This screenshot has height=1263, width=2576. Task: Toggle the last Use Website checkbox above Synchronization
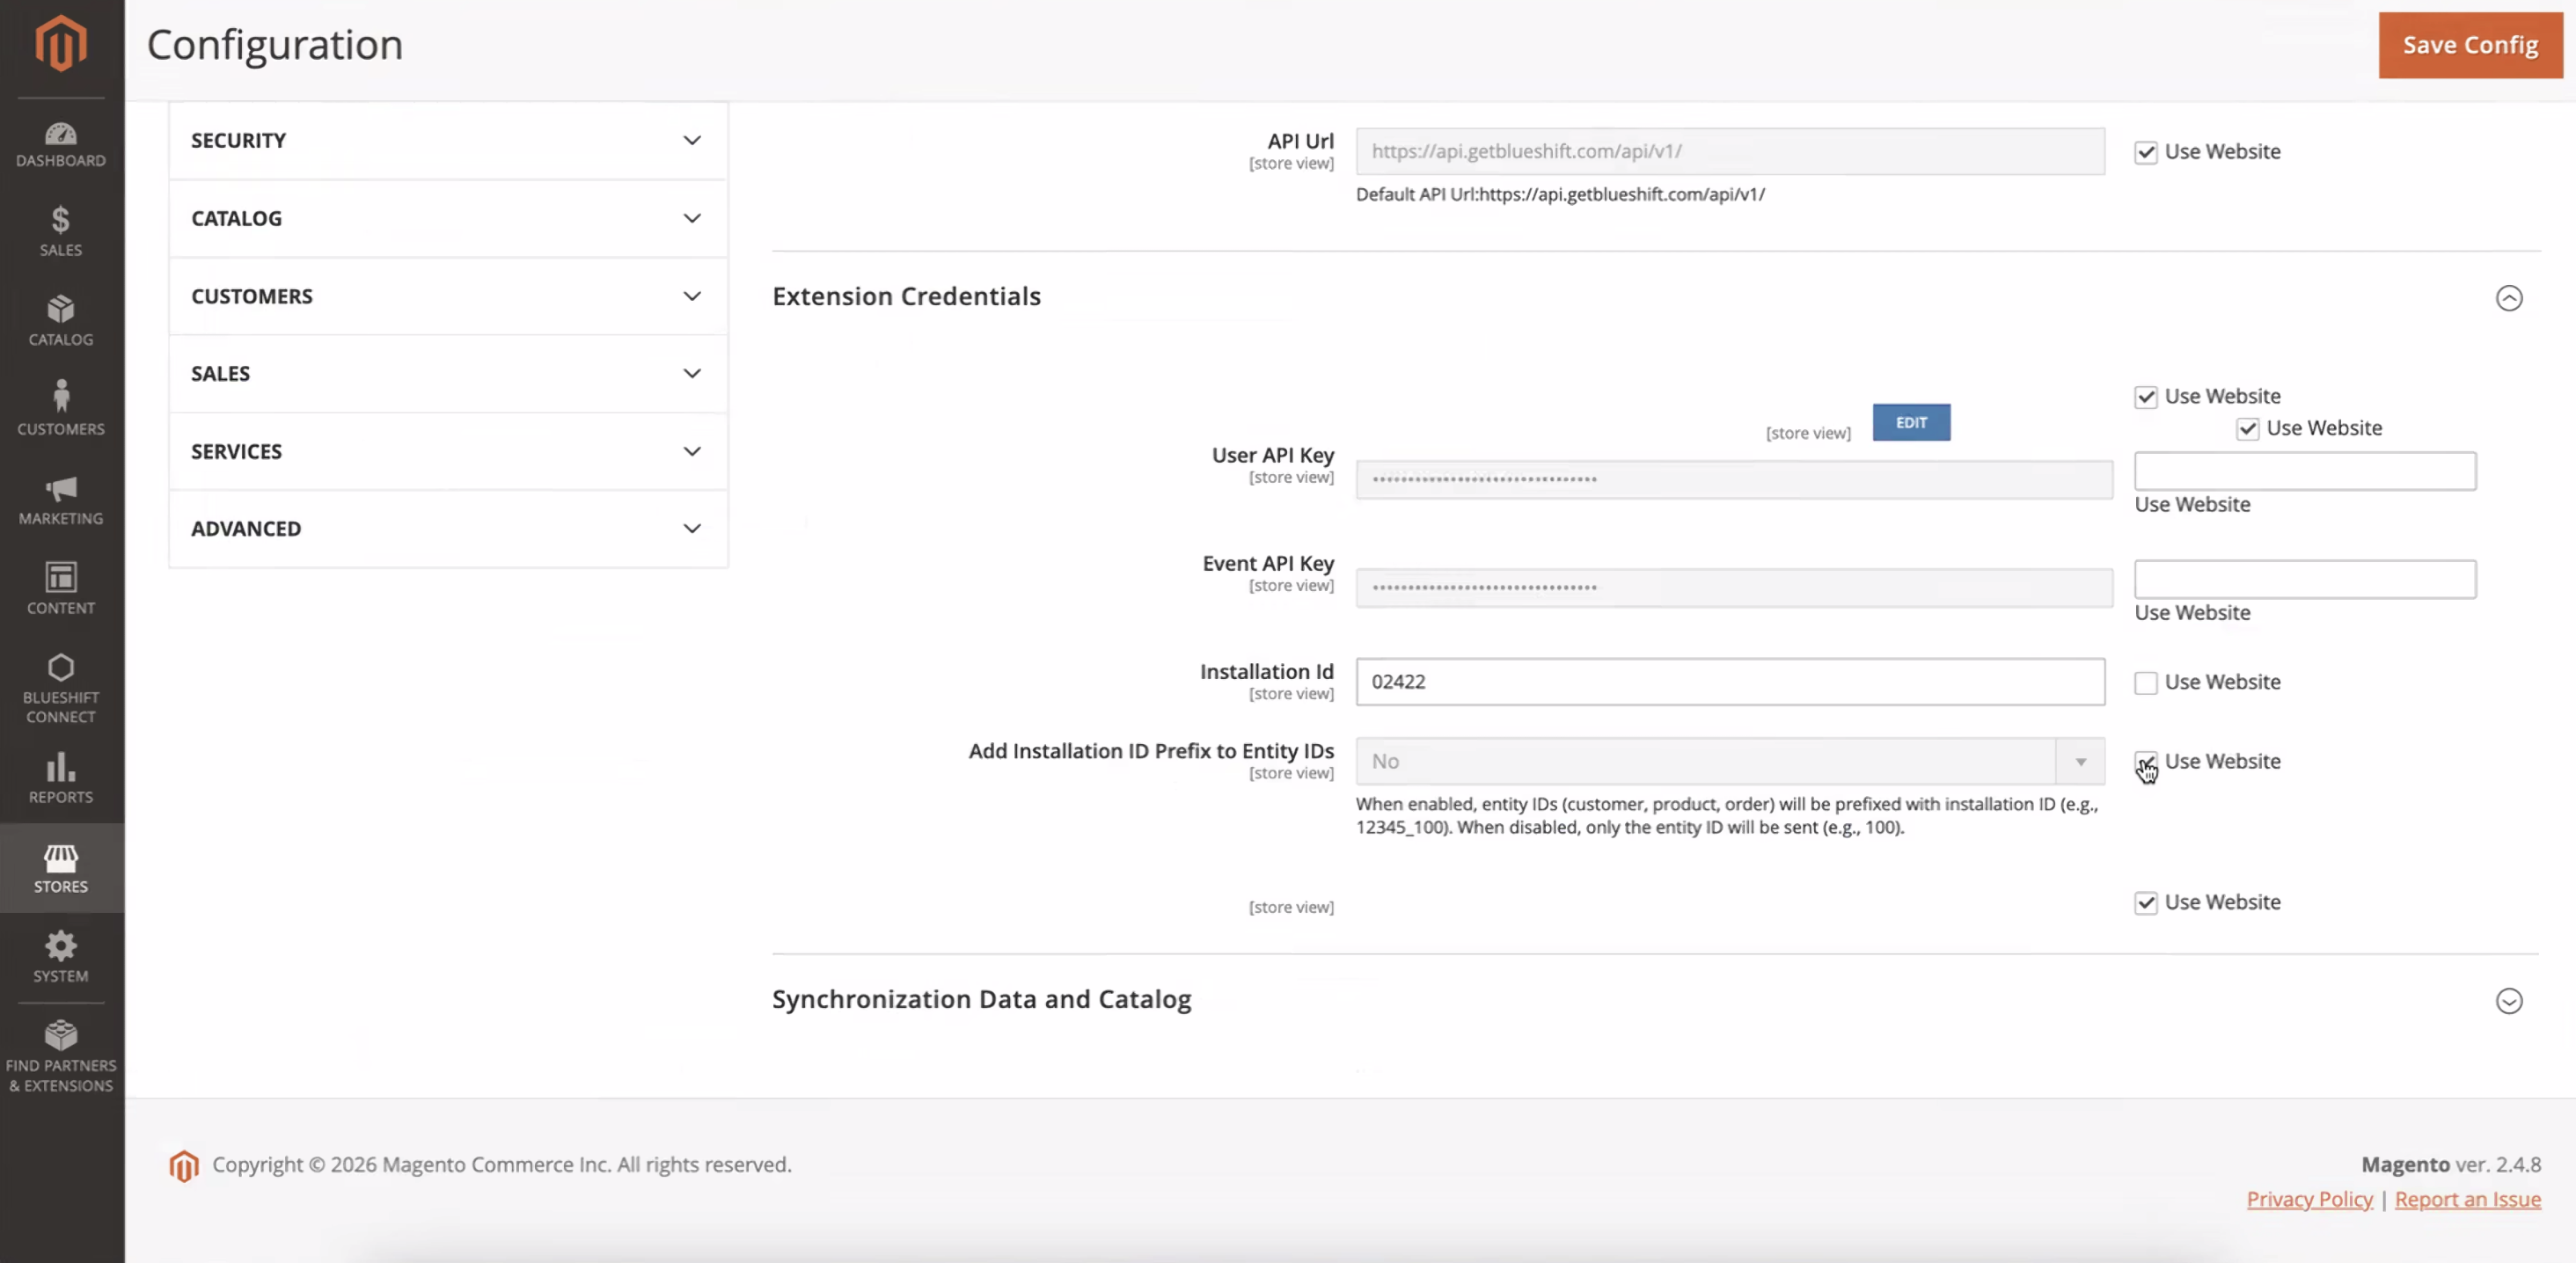pos(2146,903)
